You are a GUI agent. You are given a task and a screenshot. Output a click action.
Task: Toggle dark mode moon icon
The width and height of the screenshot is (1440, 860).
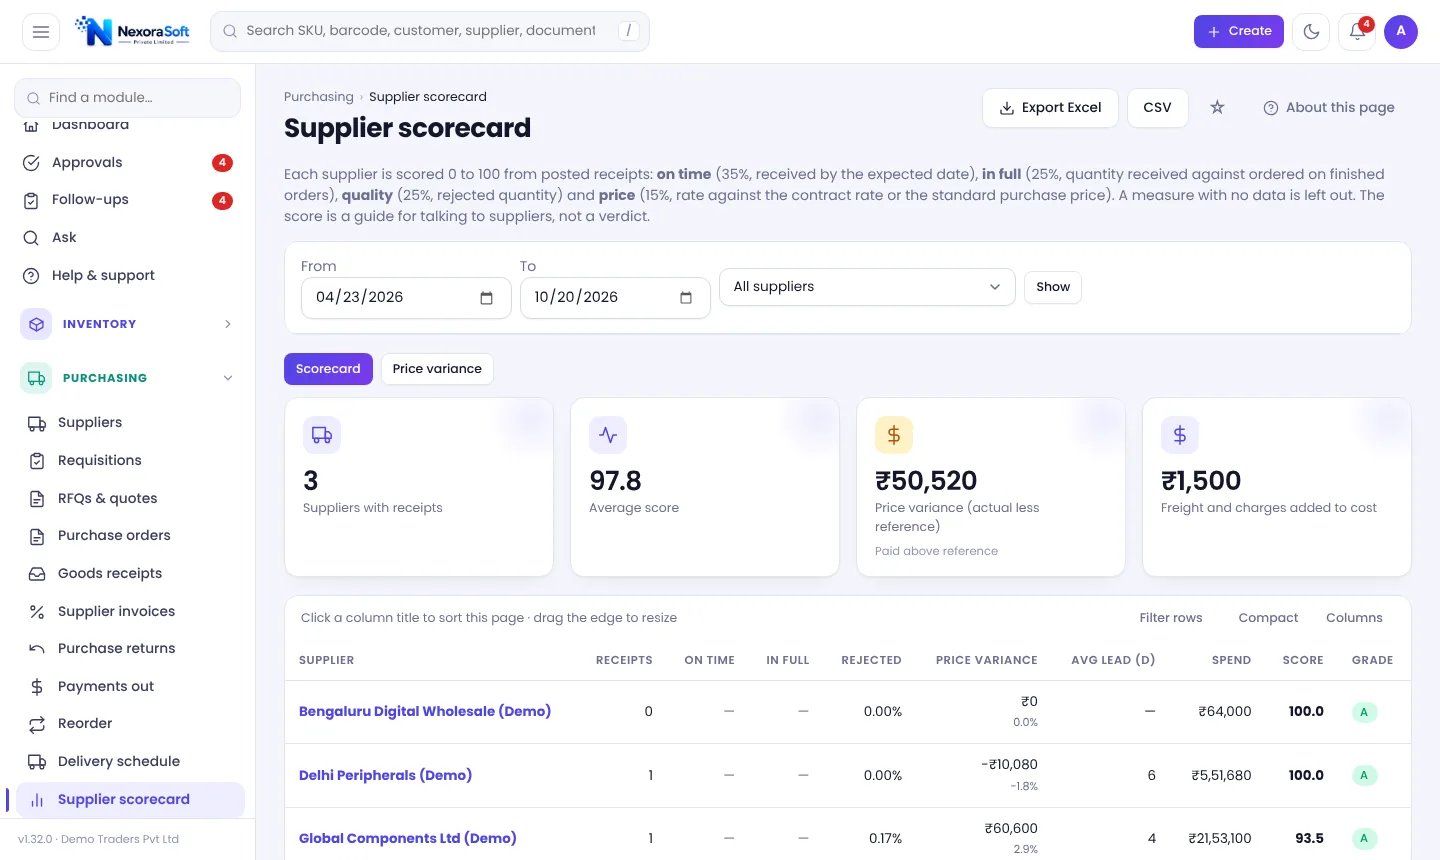pos(1311,32)
